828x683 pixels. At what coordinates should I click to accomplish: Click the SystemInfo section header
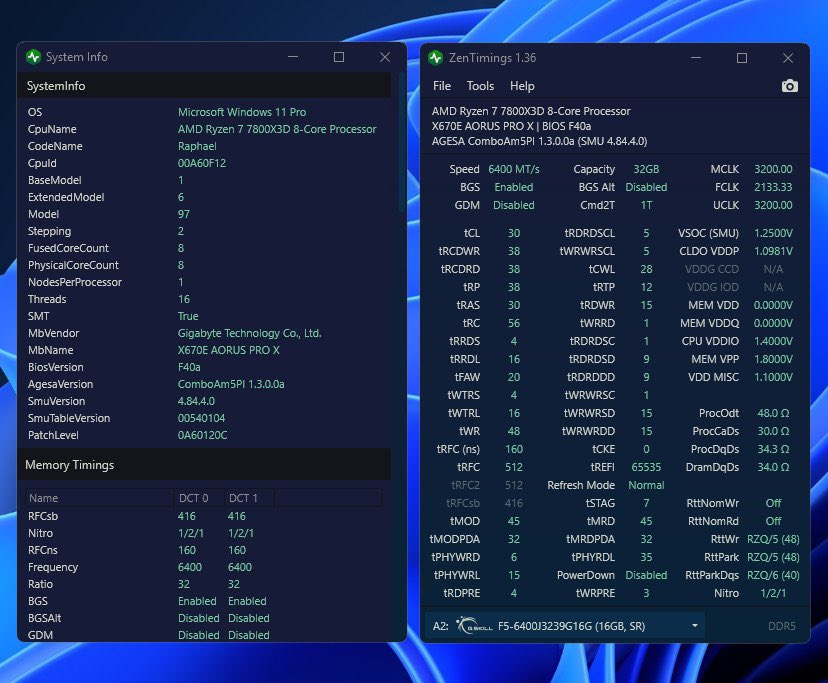click(204, 86)
